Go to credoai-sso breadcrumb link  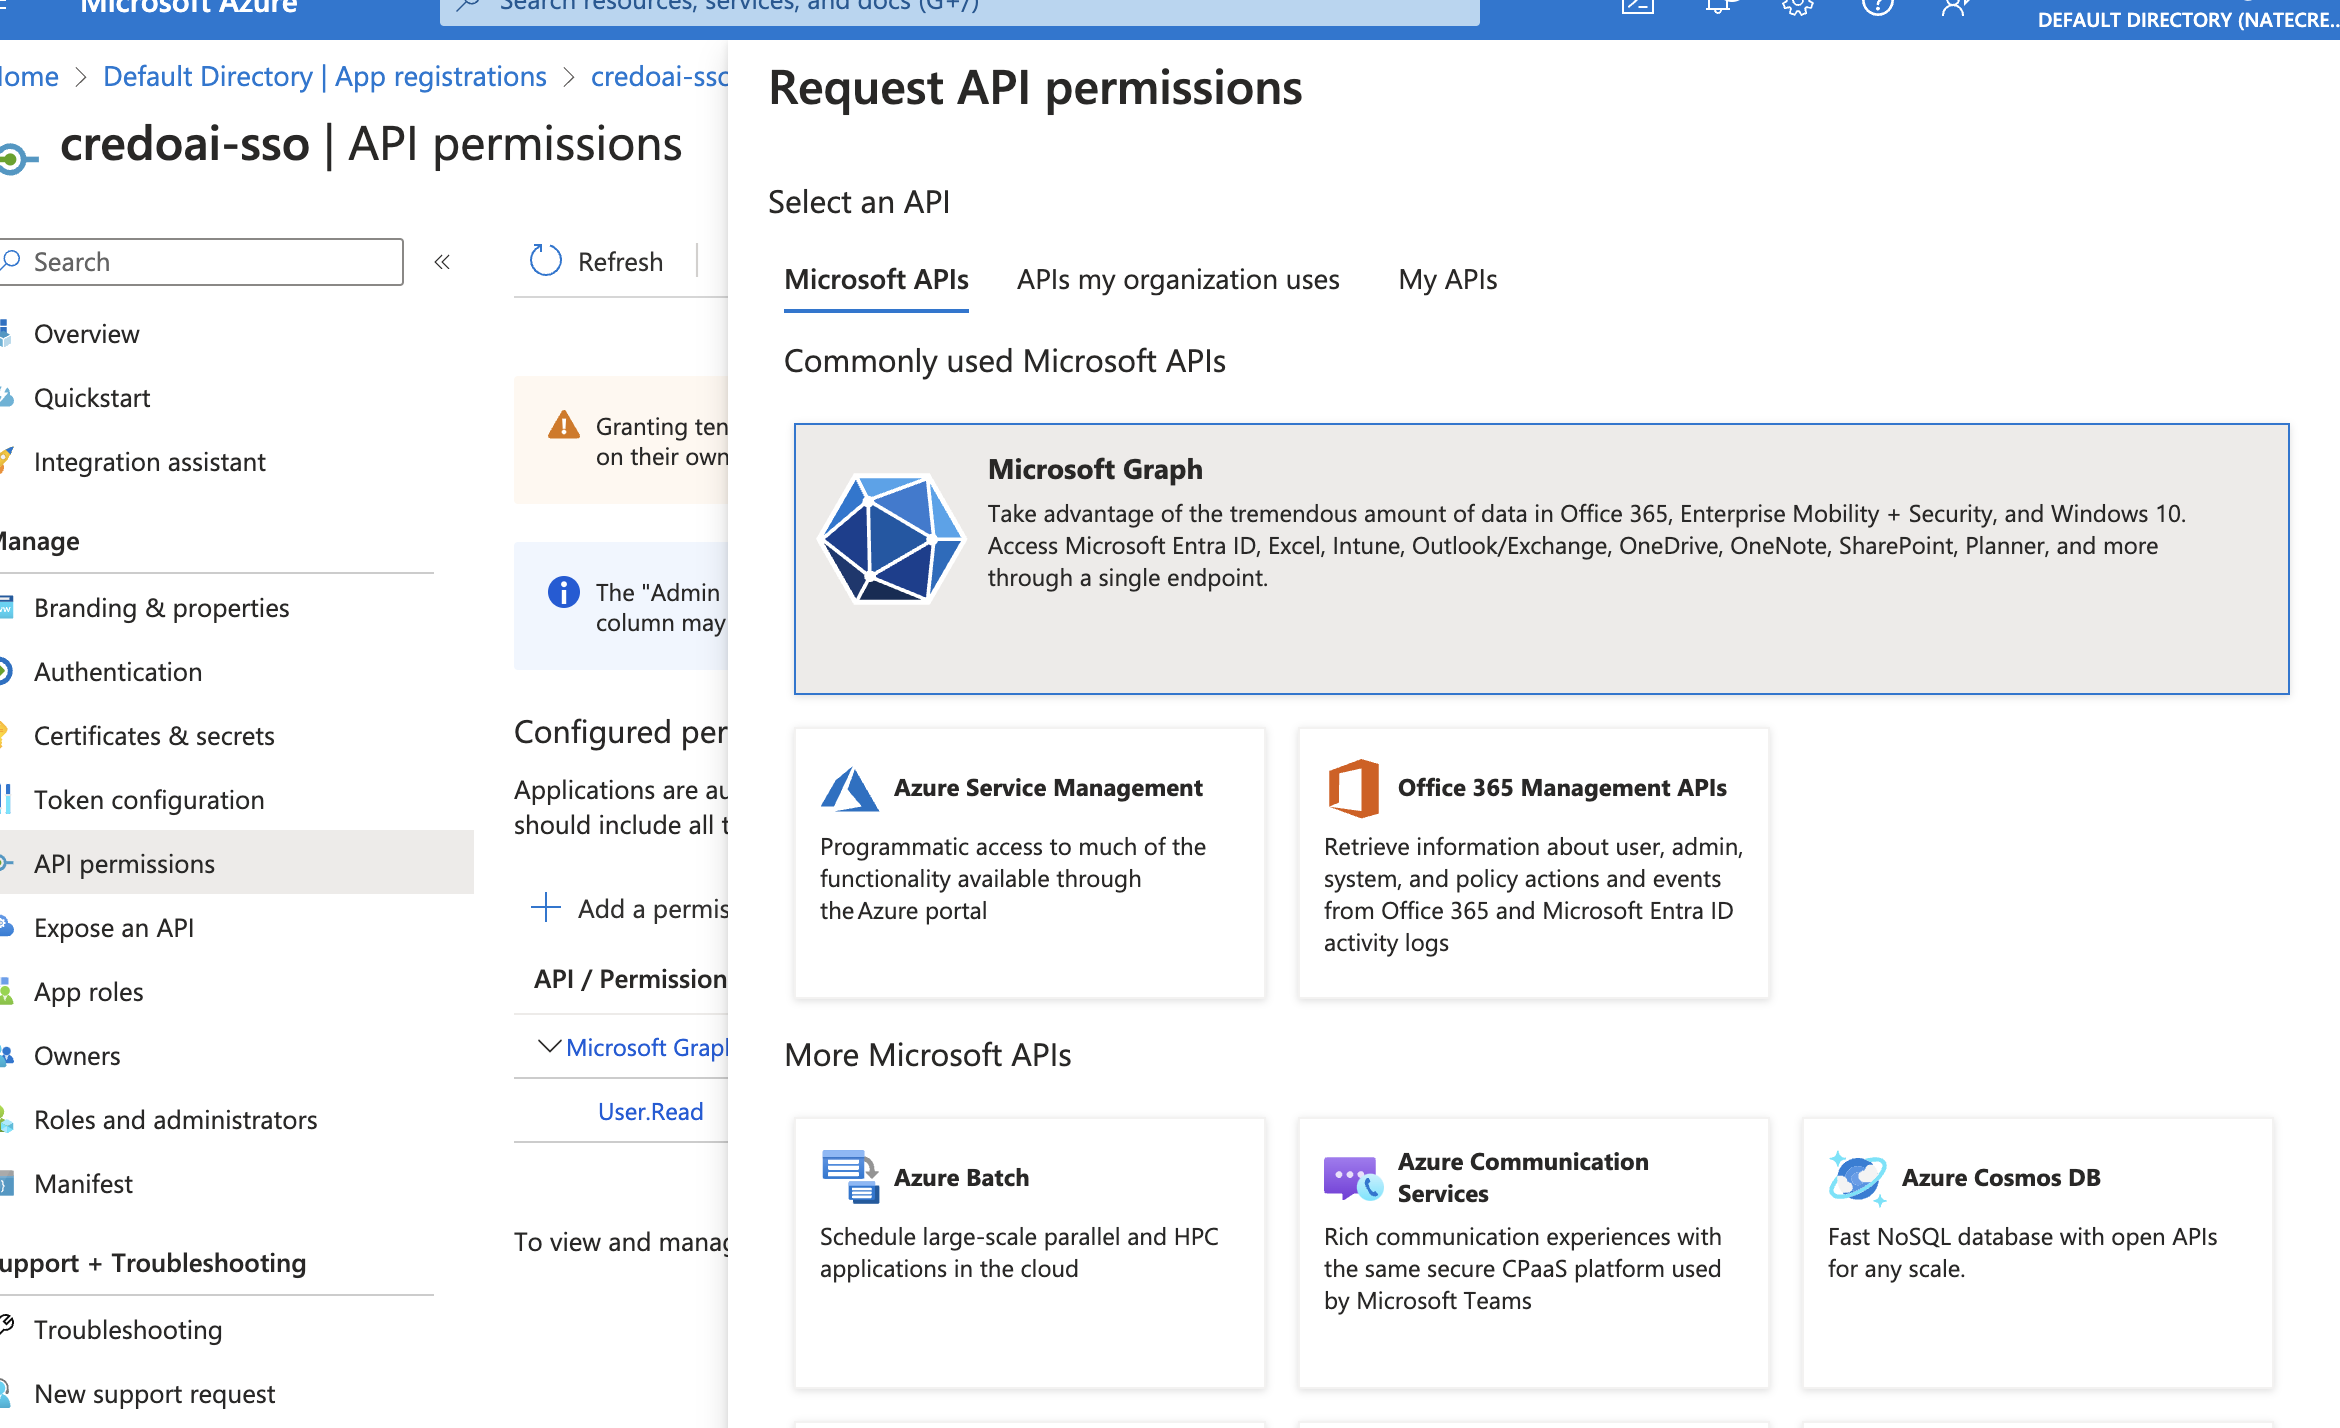coord(659,77)
